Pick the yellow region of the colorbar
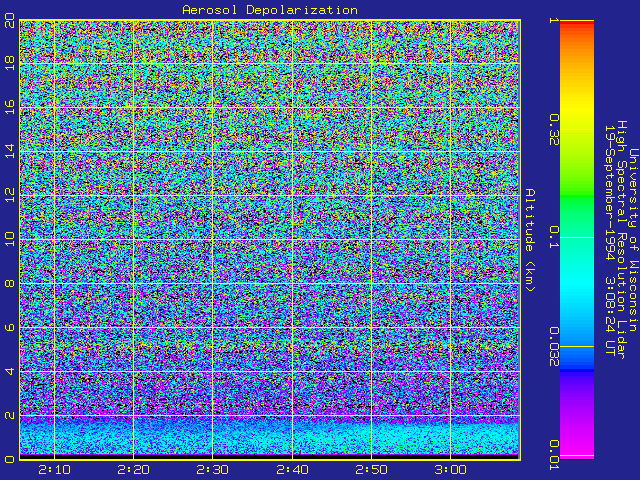 (577, 110)
